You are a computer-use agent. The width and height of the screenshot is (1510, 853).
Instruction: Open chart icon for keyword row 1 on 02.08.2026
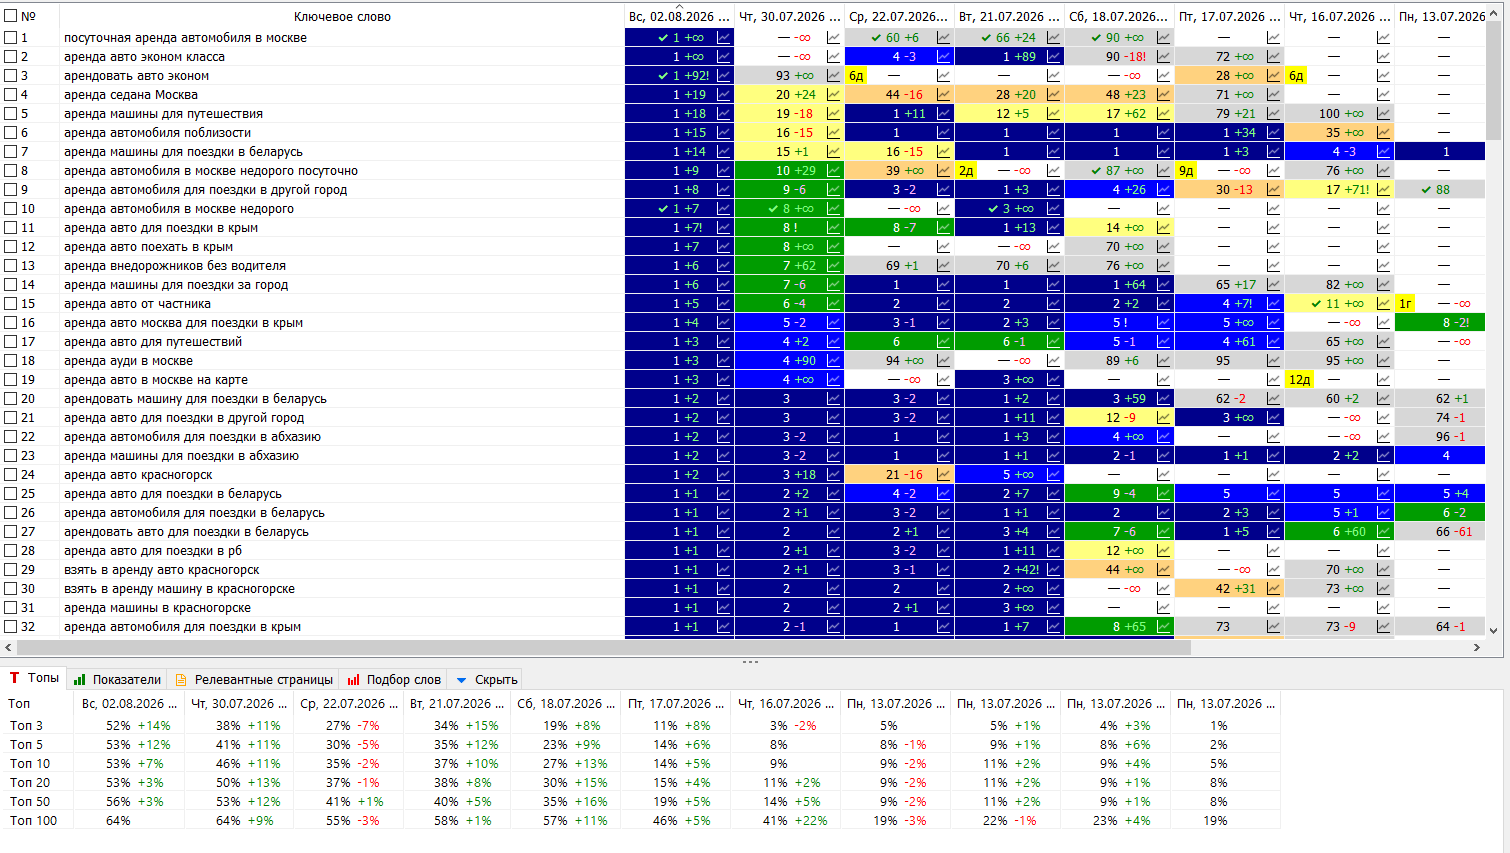724,37
